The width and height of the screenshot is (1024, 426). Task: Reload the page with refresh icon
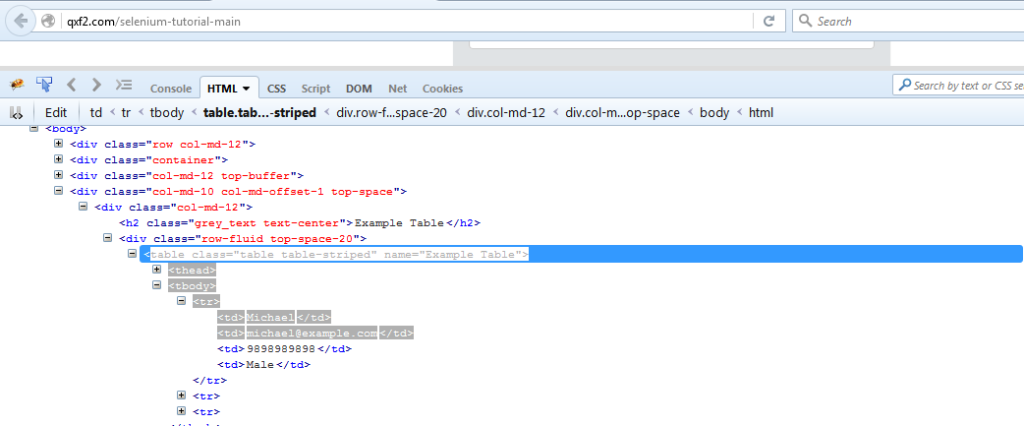point(769,21)
